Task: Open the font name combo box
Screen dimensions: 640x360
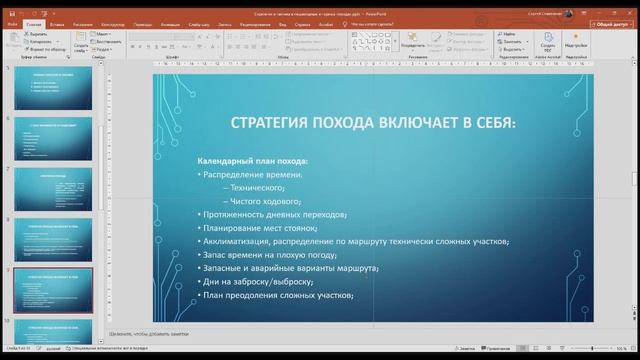Action: tap(151, 37)
